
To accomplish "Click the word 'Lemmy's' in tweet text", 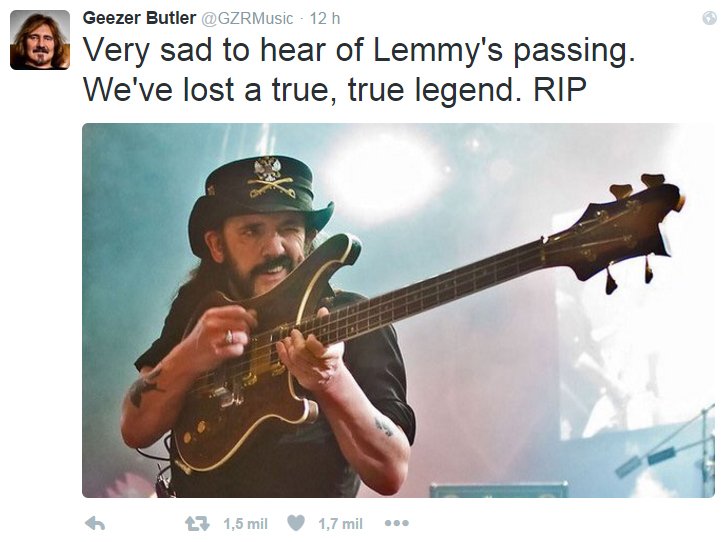I will (x=437, y=50).
